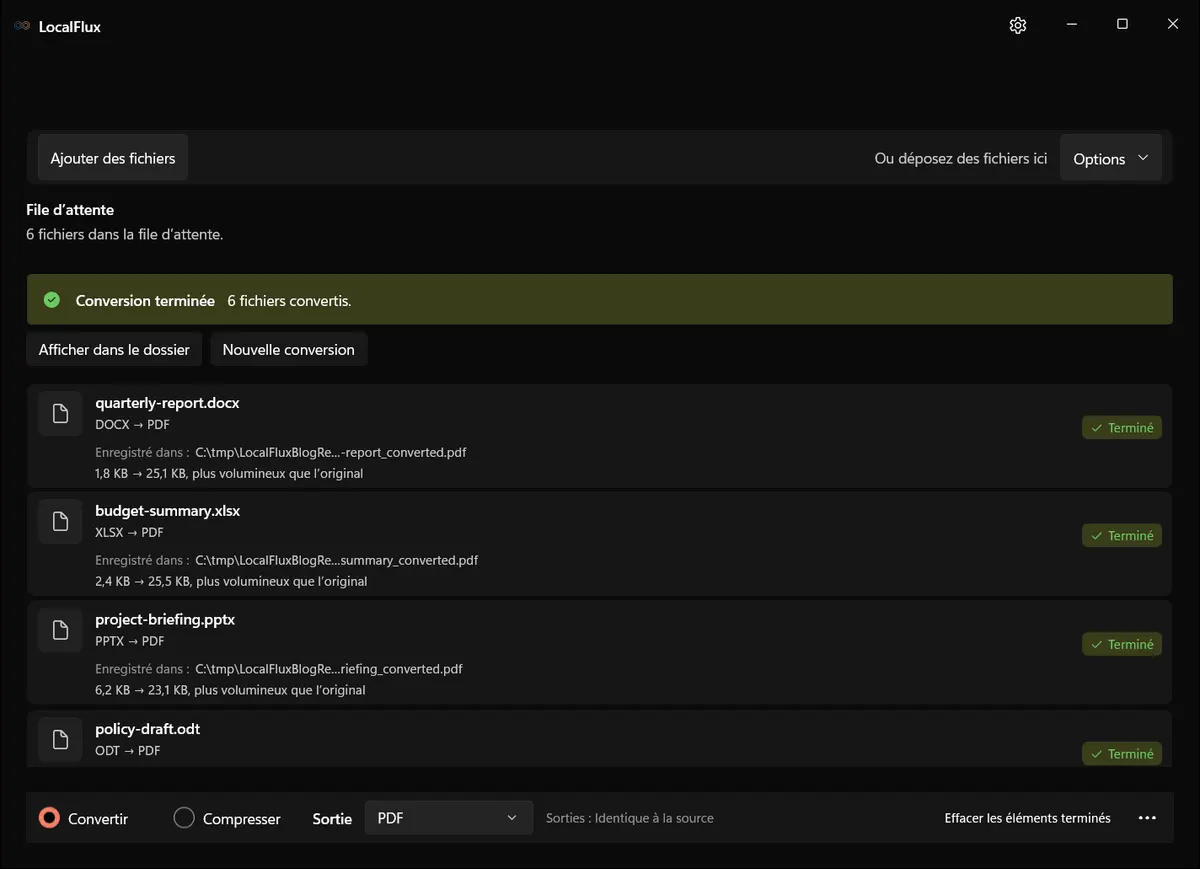Select the Compresser radio button
Screen dimensions: 1200x869
point(184,818)
